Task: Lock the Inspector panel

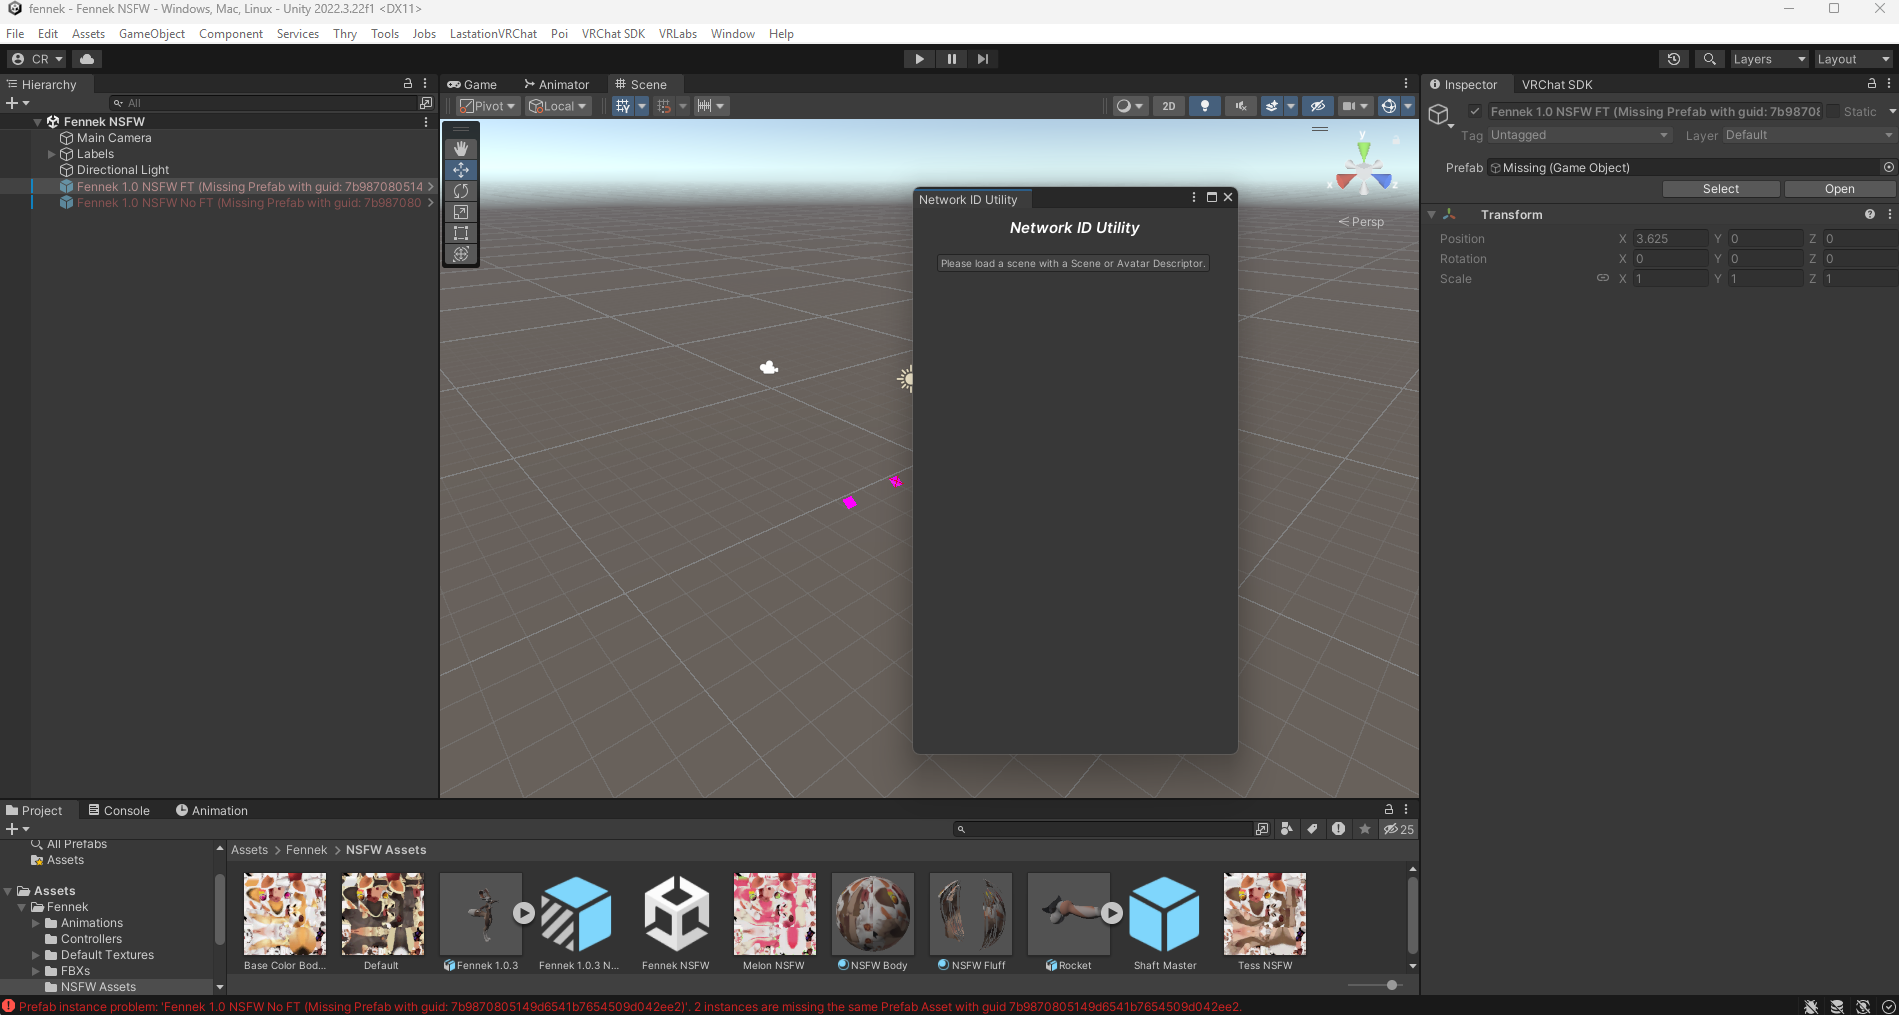Action: [x=1872, y=84]
